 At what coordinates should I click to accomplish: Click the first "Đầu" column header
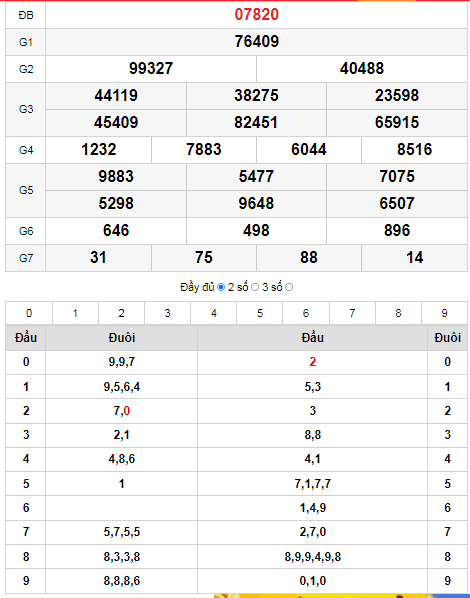26,338
